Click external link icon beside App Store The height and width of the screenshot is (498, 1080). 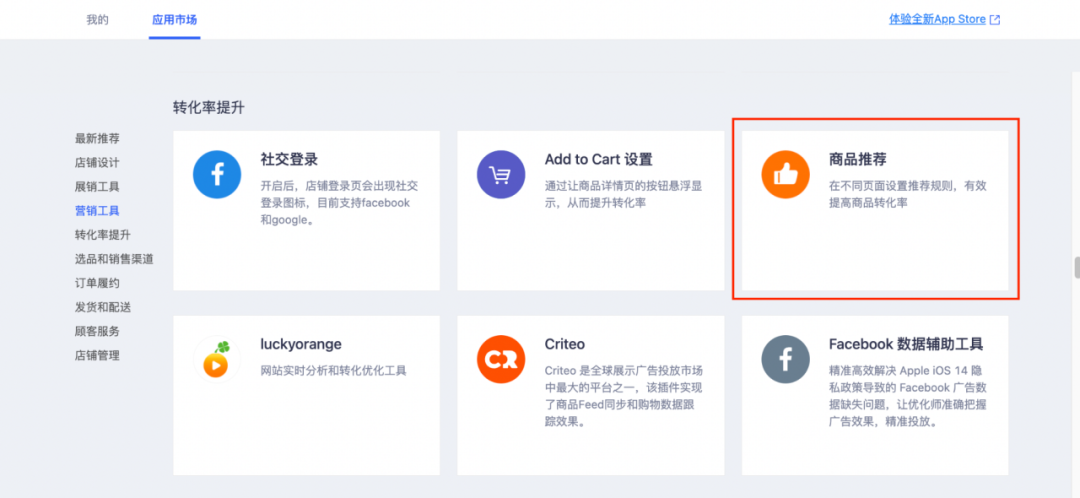coord(995,20)
